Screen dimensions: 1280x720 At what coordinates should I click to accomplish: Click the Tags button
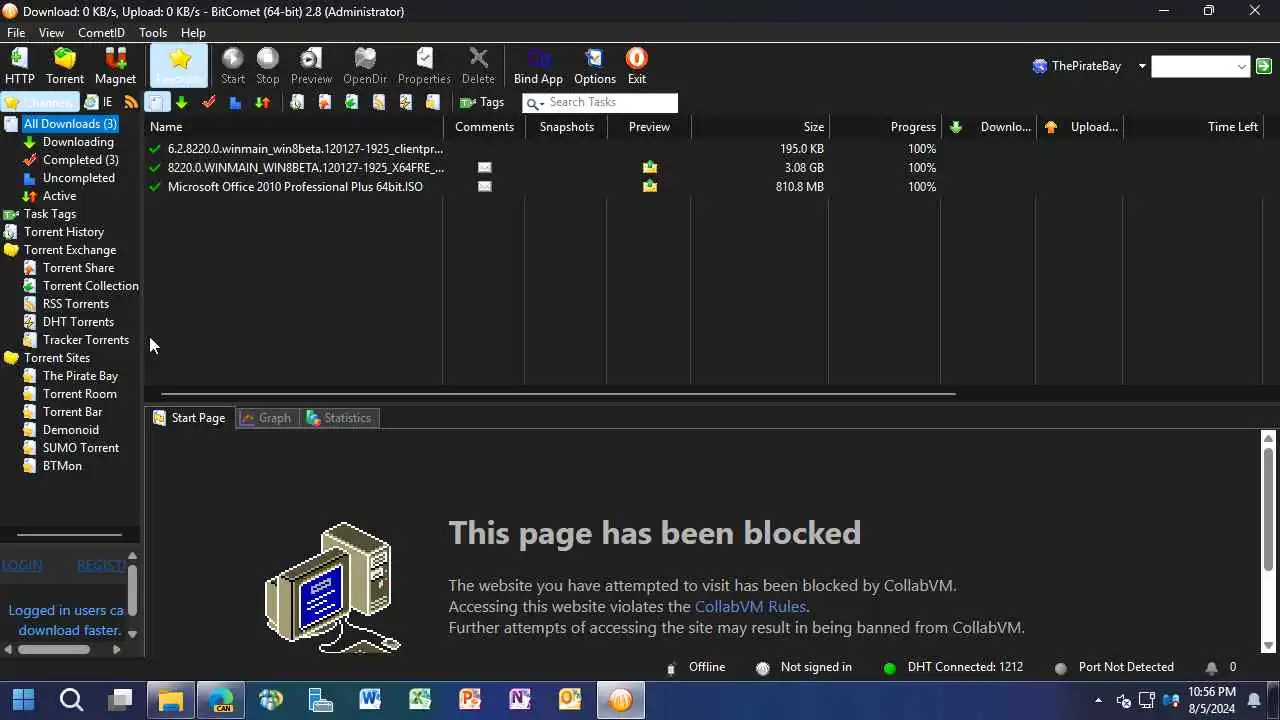click(x=482, y=102)
